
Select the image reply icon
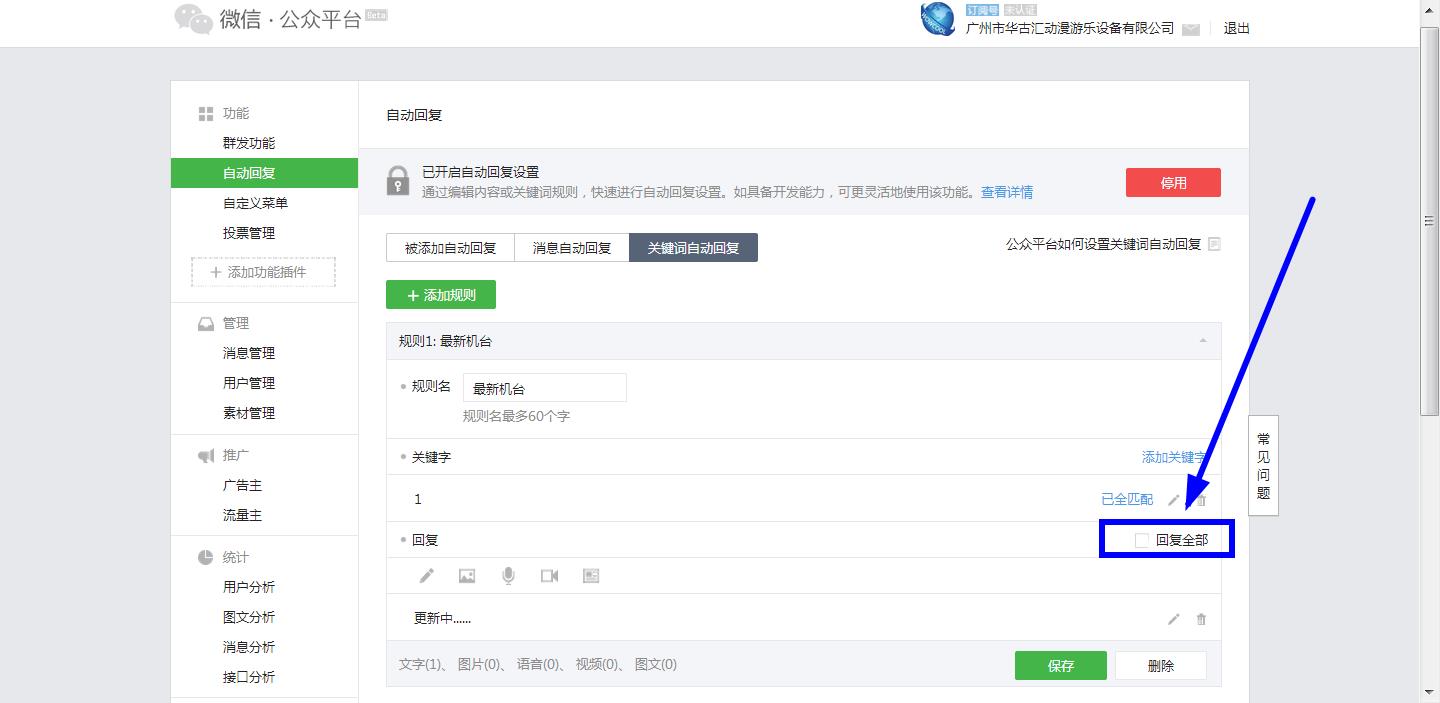point(468,575)
